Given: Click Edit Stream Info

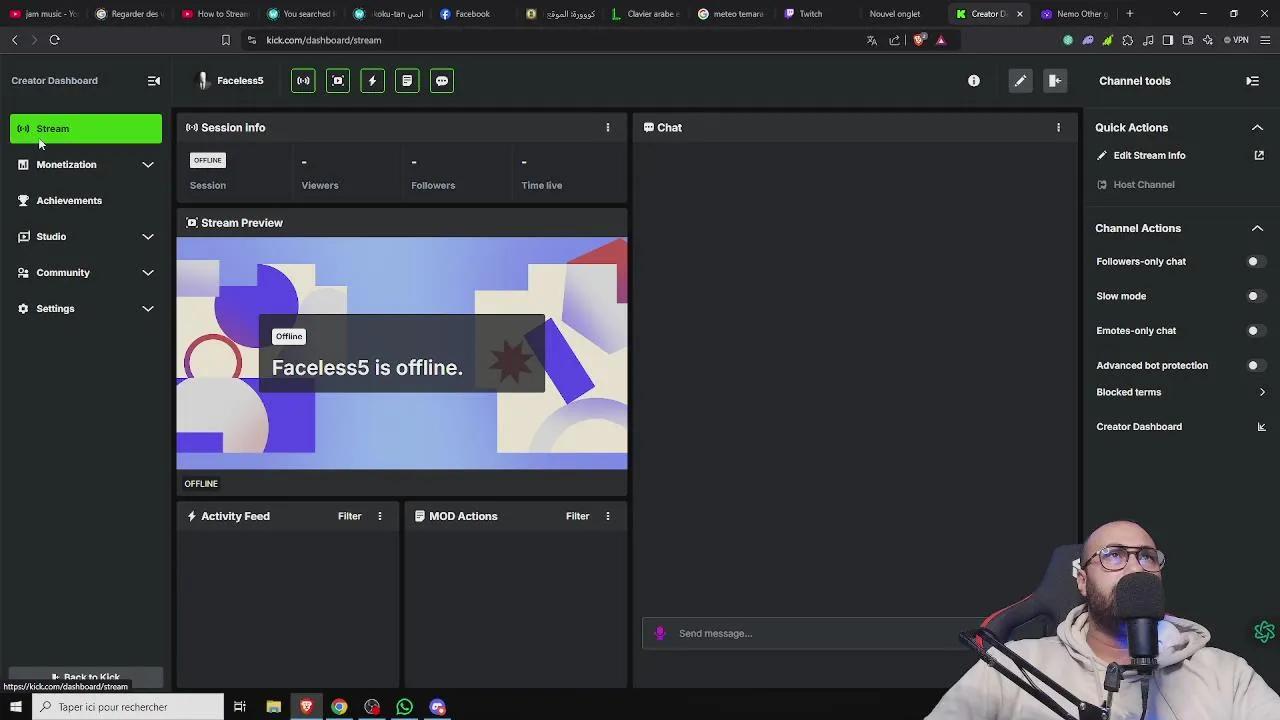Looking at the screenshot, I should [x=1149, y=155].
